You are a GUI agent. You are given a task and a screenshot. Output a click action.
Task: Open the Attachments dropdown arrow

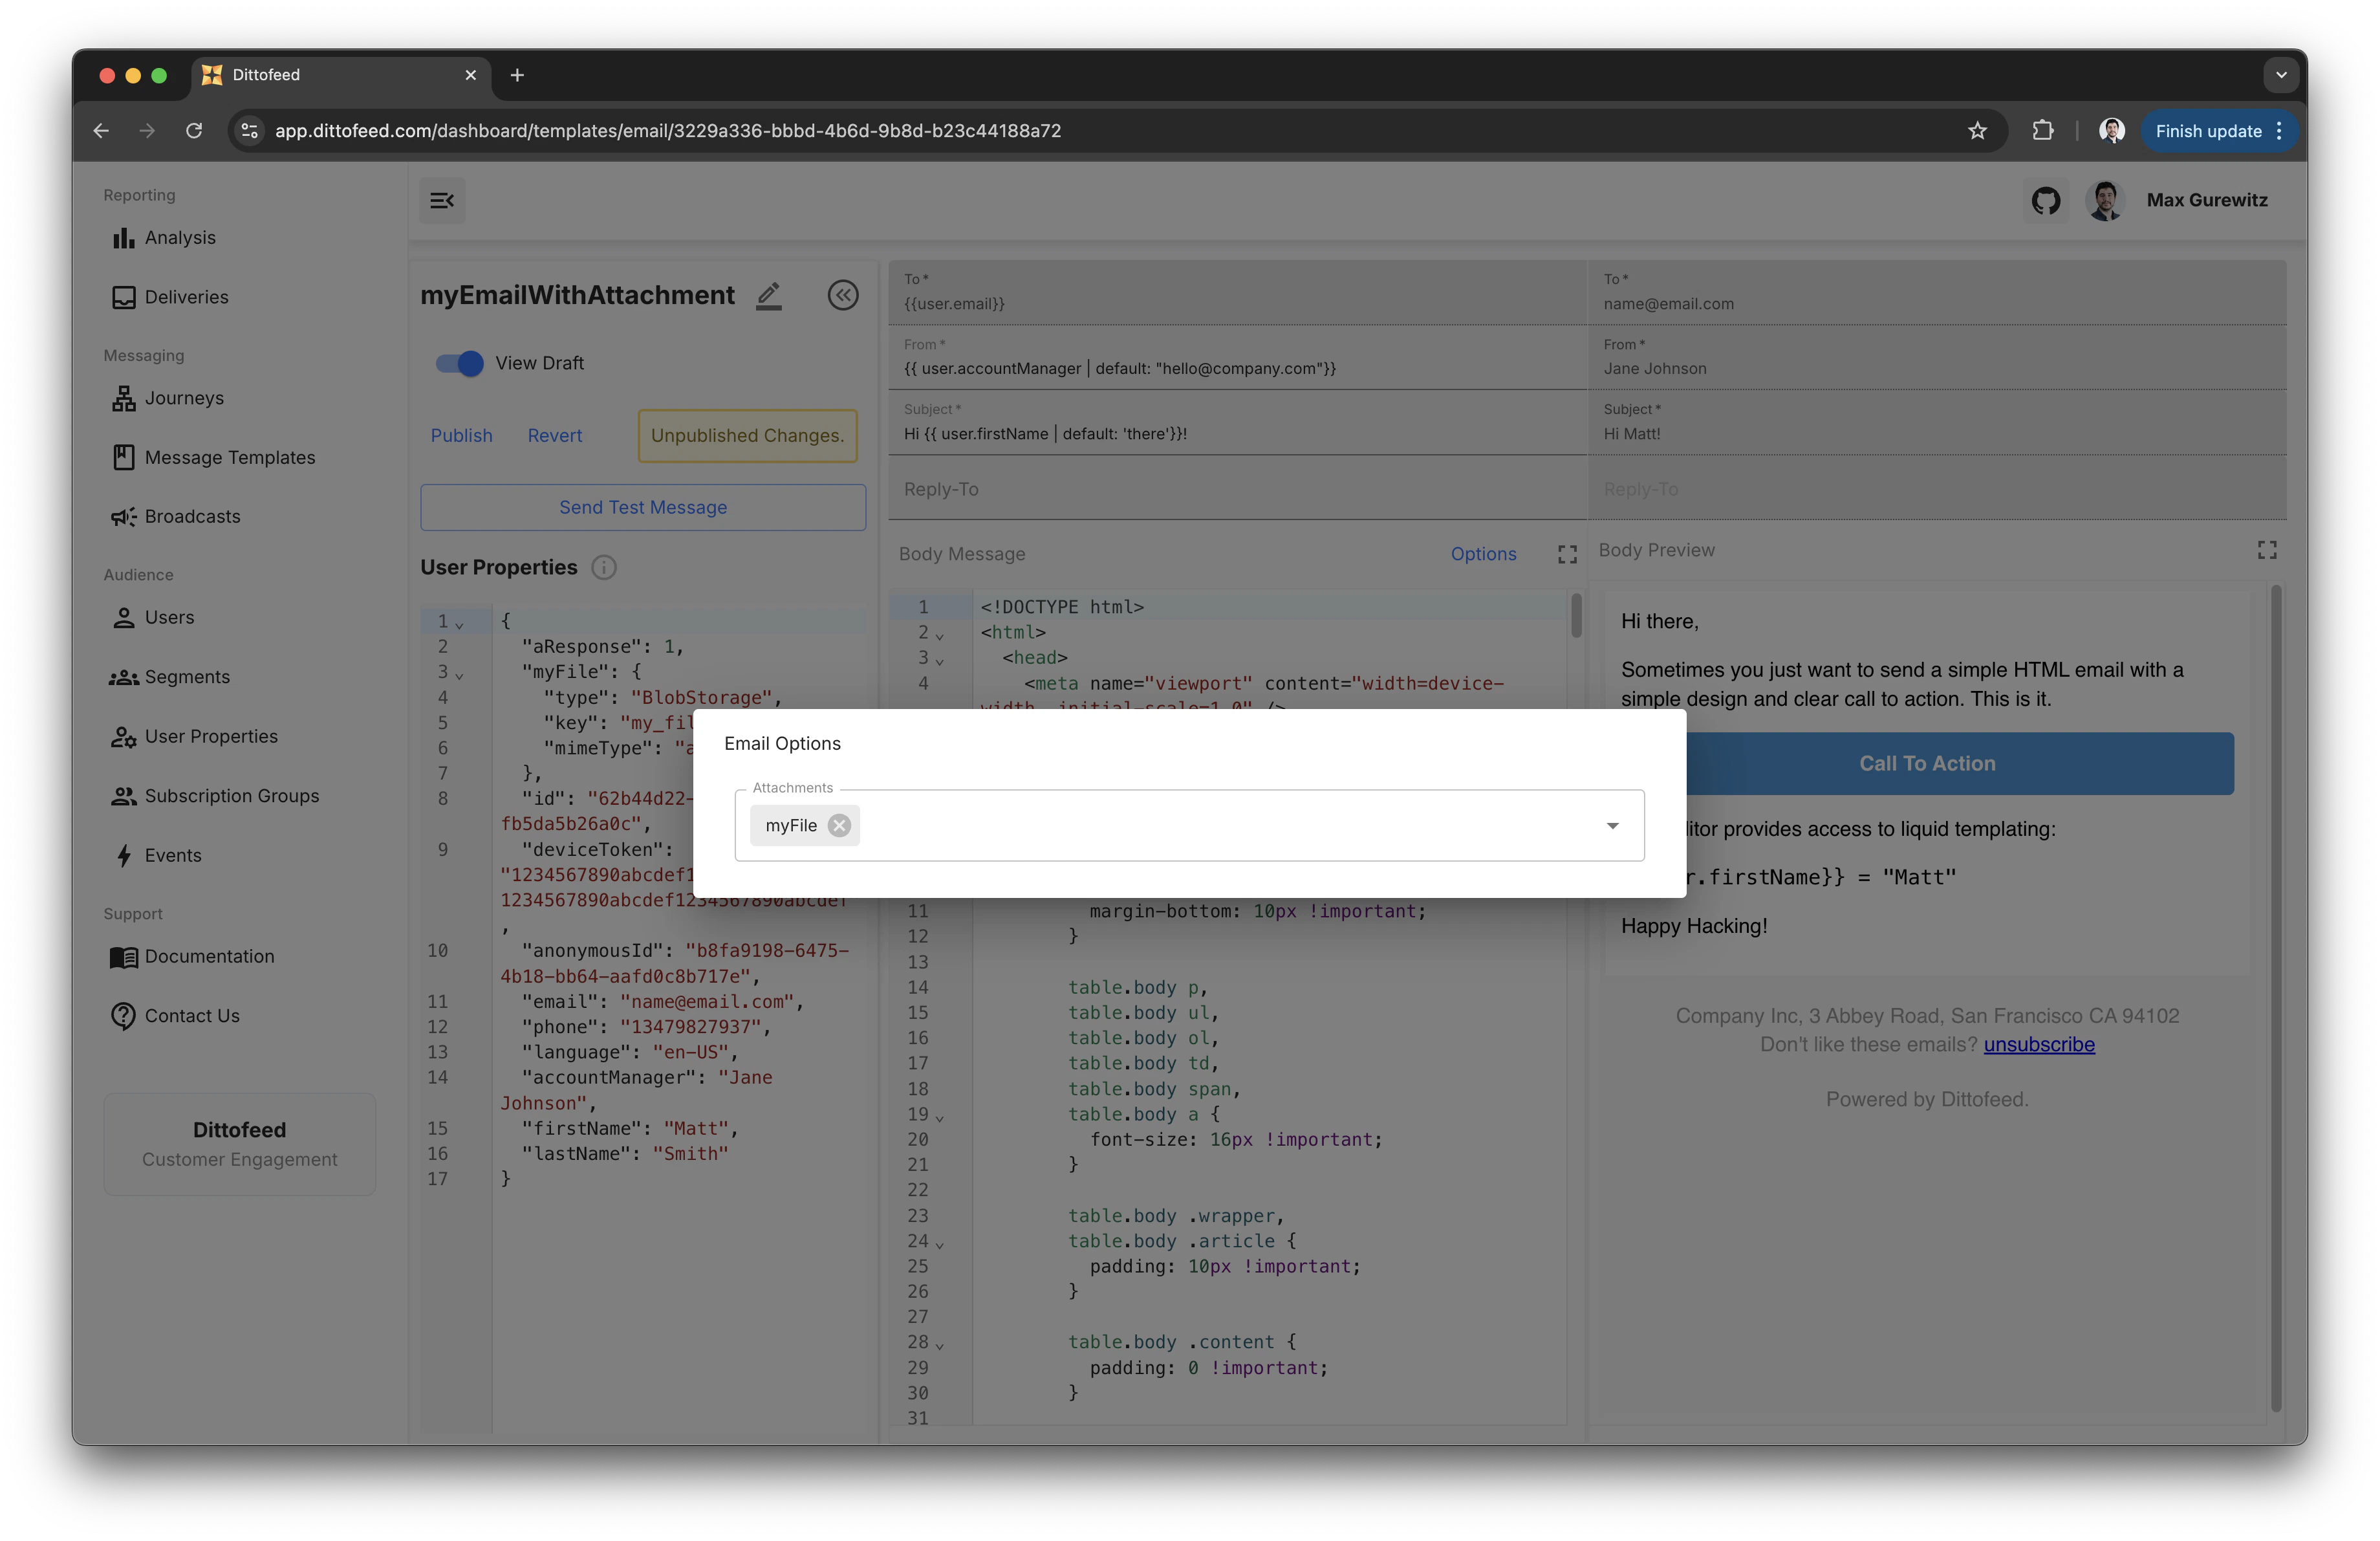click(x=1612, y=826)
